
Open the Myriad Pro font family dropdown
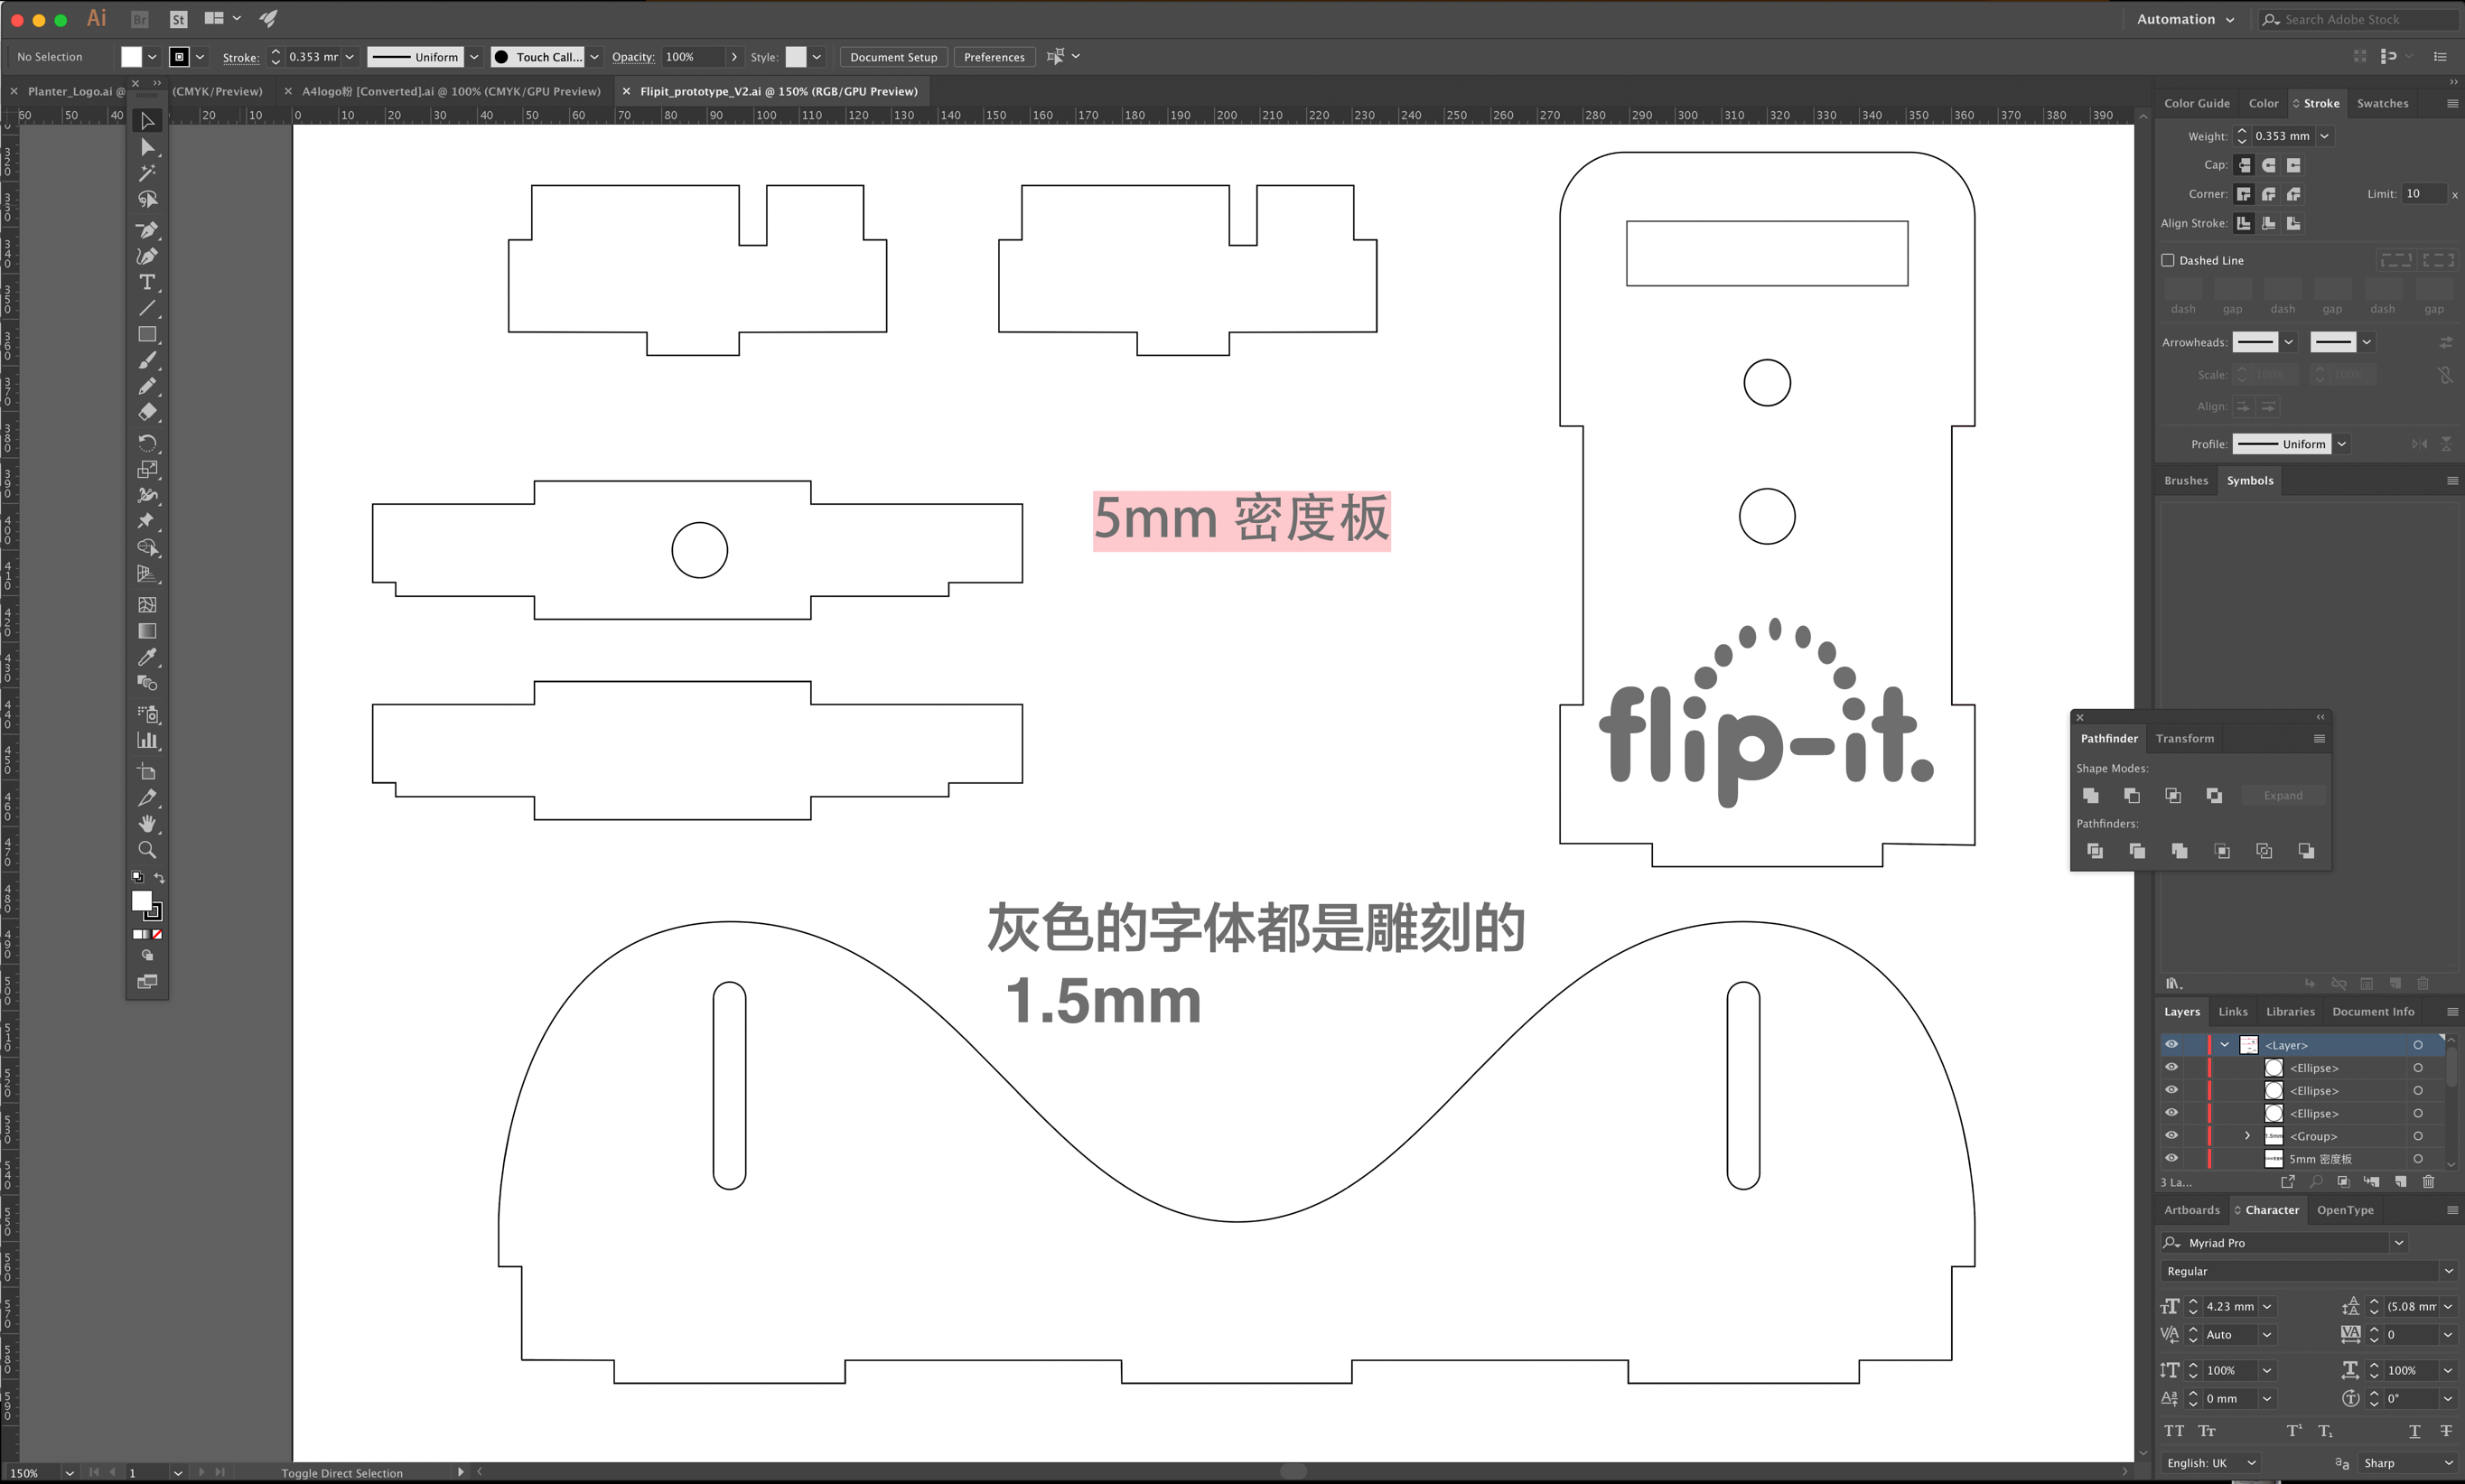[2398, 1242]
